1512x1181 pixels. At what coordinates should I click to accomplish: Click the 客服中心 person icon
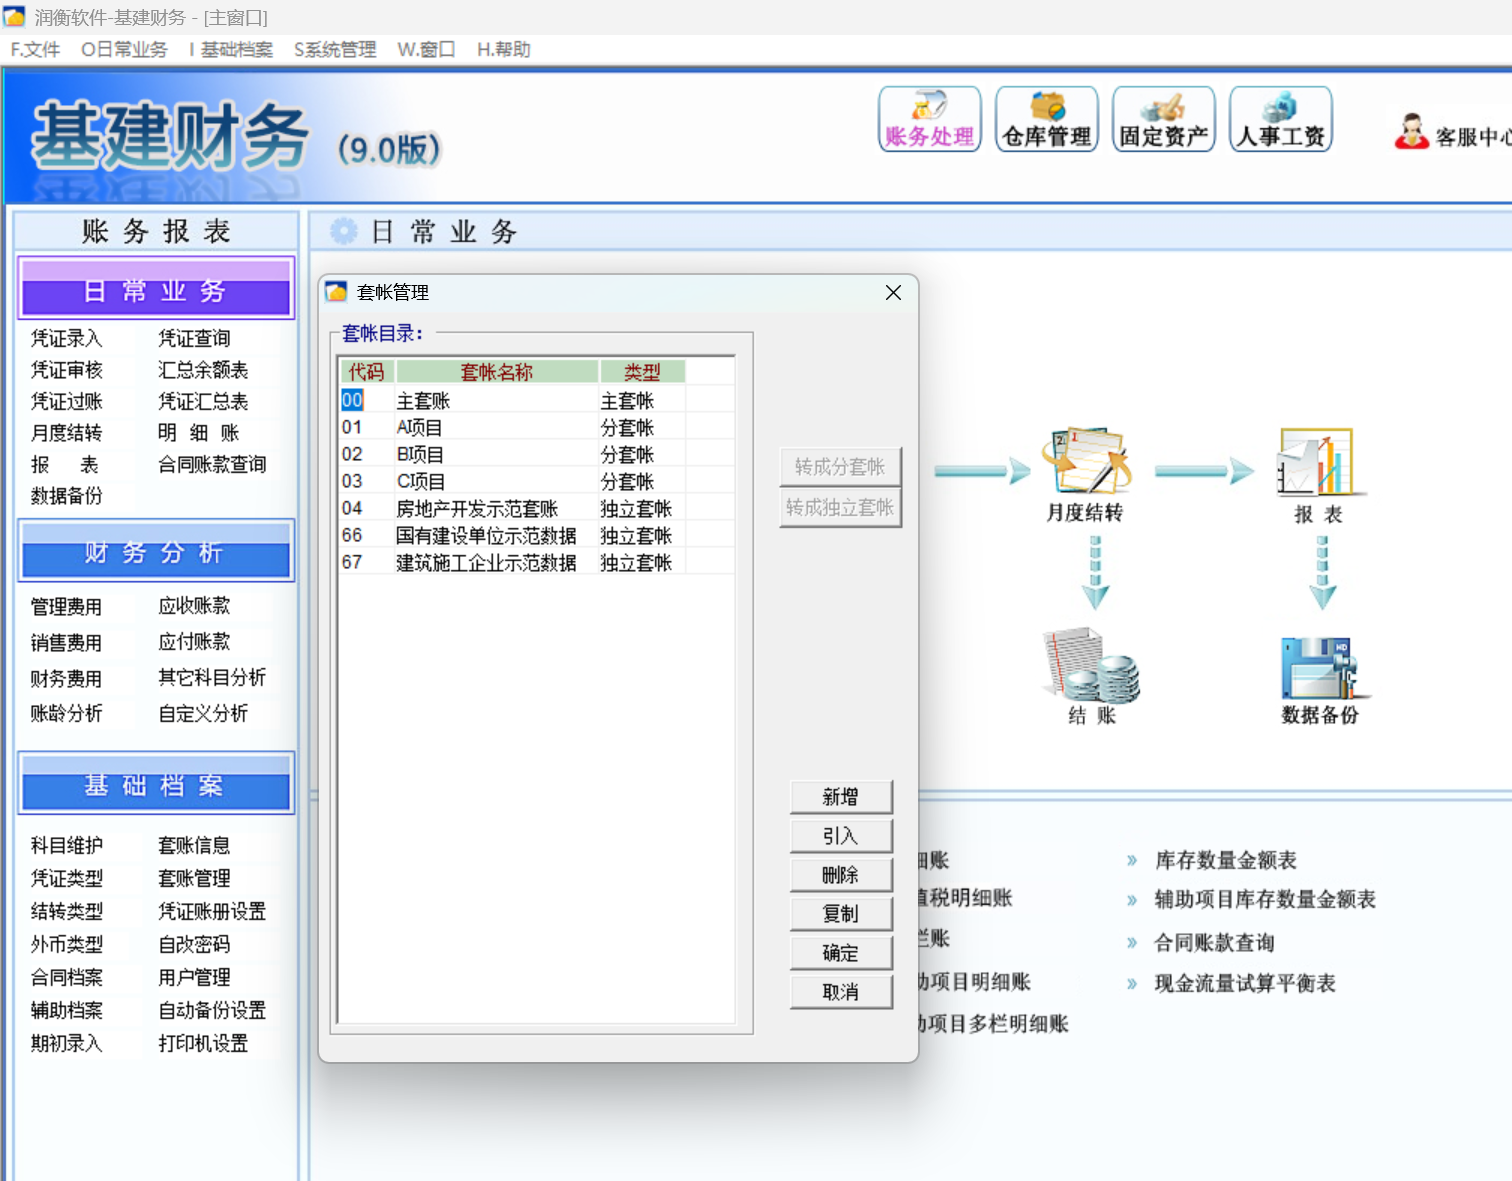pos(1411,132)
